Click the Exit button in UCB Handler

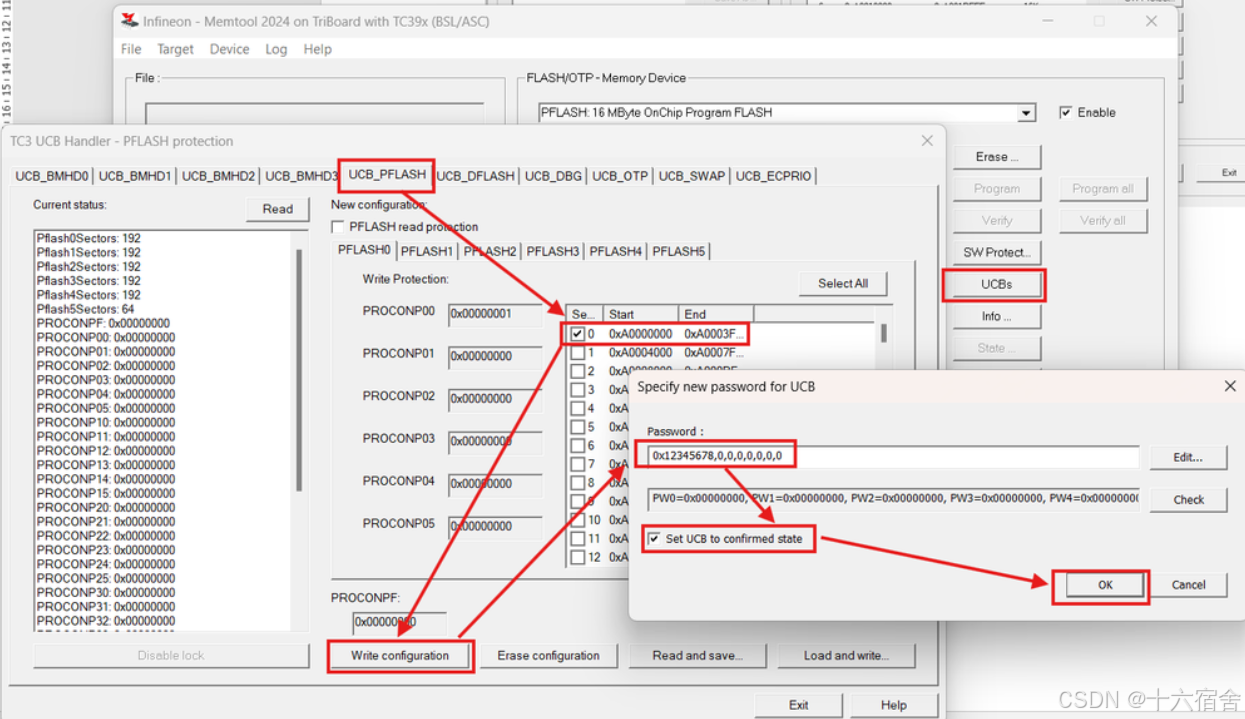point(798,705)
